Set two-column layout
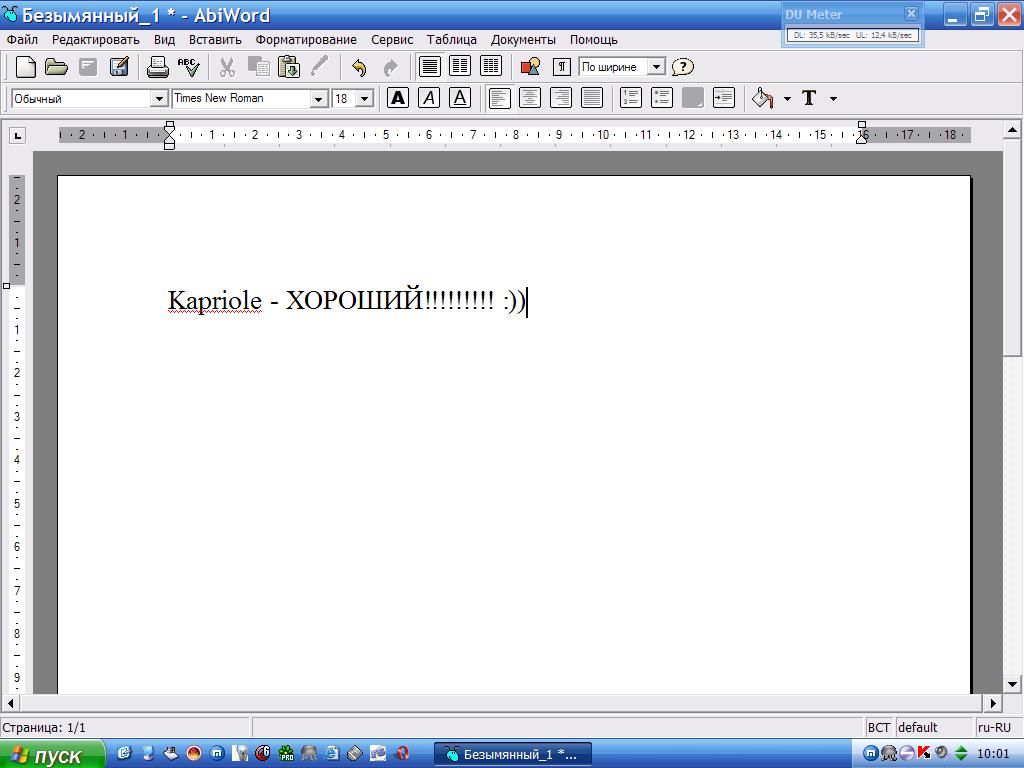This screenshot has width=1024, height=768. coord(460,67)
